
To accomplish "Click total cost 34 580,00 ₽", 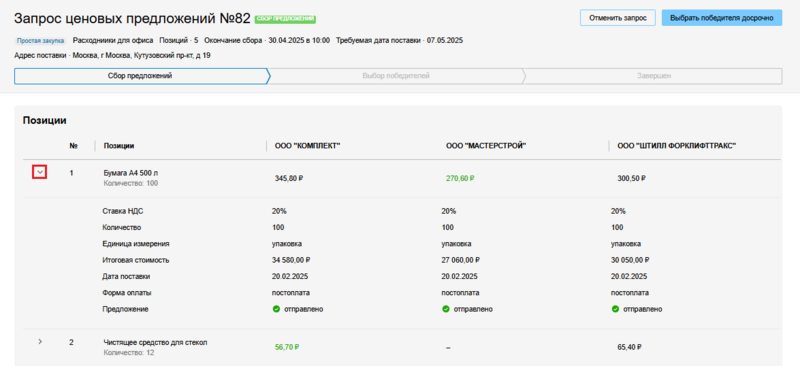I will coord(291,260).
